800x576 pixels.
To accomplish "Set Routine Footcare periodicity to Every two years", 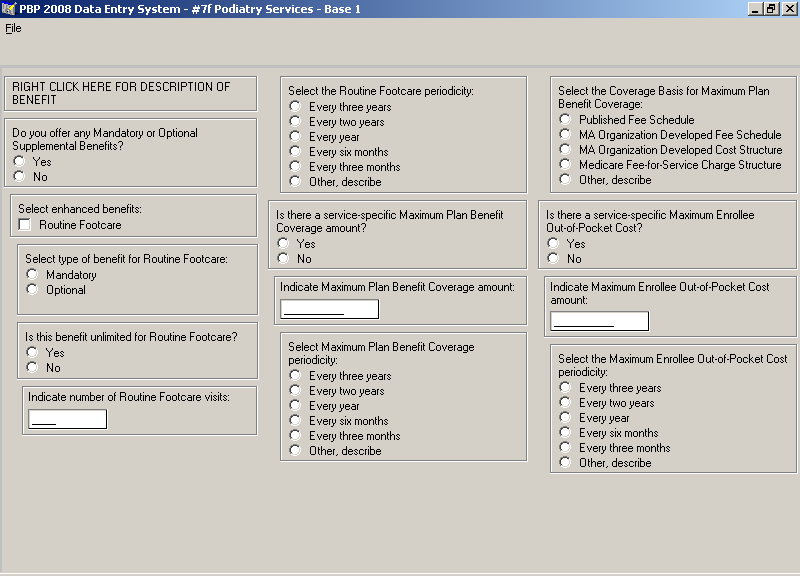I will point(295,121).
